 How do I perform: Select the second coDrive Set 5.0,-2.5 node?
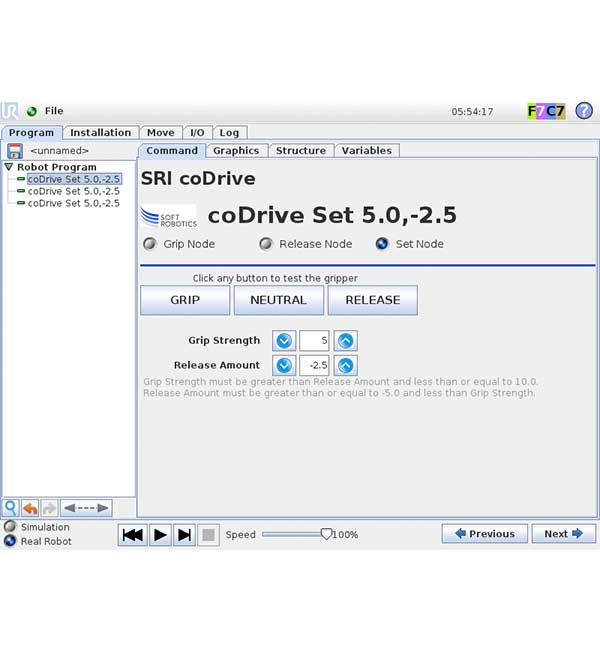(x=74, y=191)
